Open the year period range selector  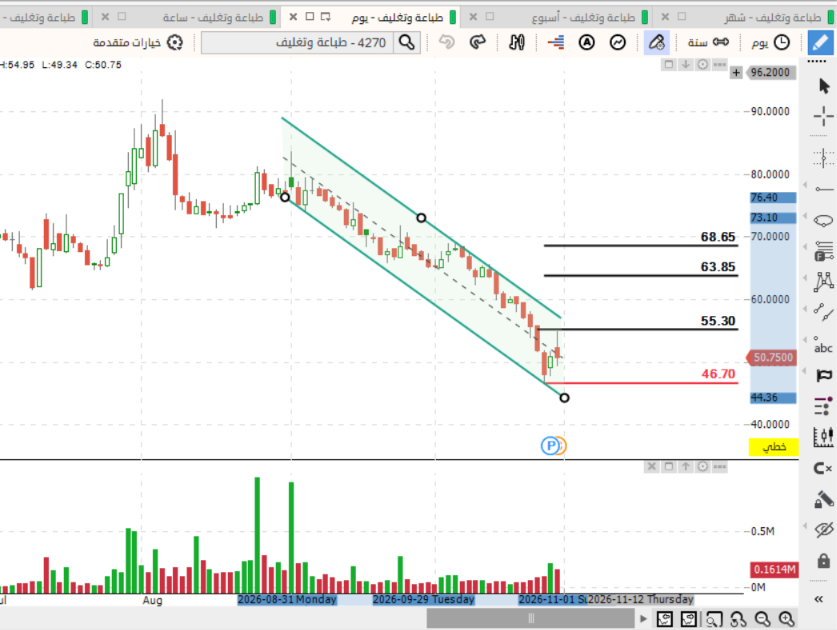coord(708,42)
